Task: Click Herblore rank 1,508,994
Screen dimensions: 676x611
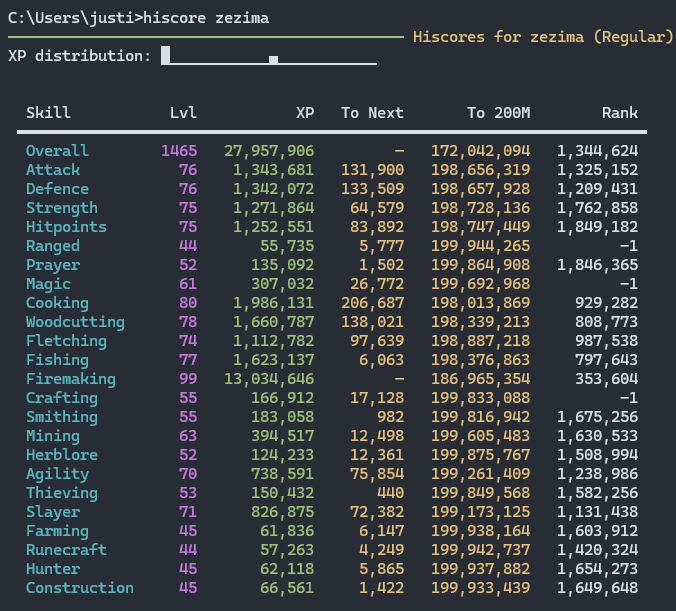Action: coord(598,455)
